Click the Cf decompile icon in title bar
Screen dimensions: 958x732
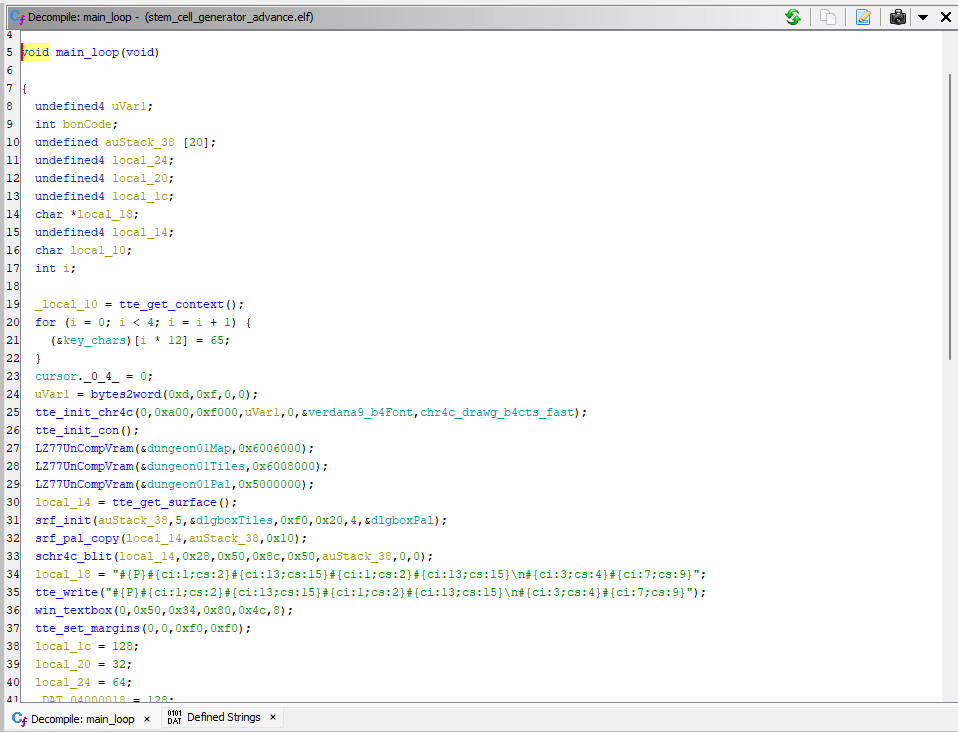[x=17, y=17]
